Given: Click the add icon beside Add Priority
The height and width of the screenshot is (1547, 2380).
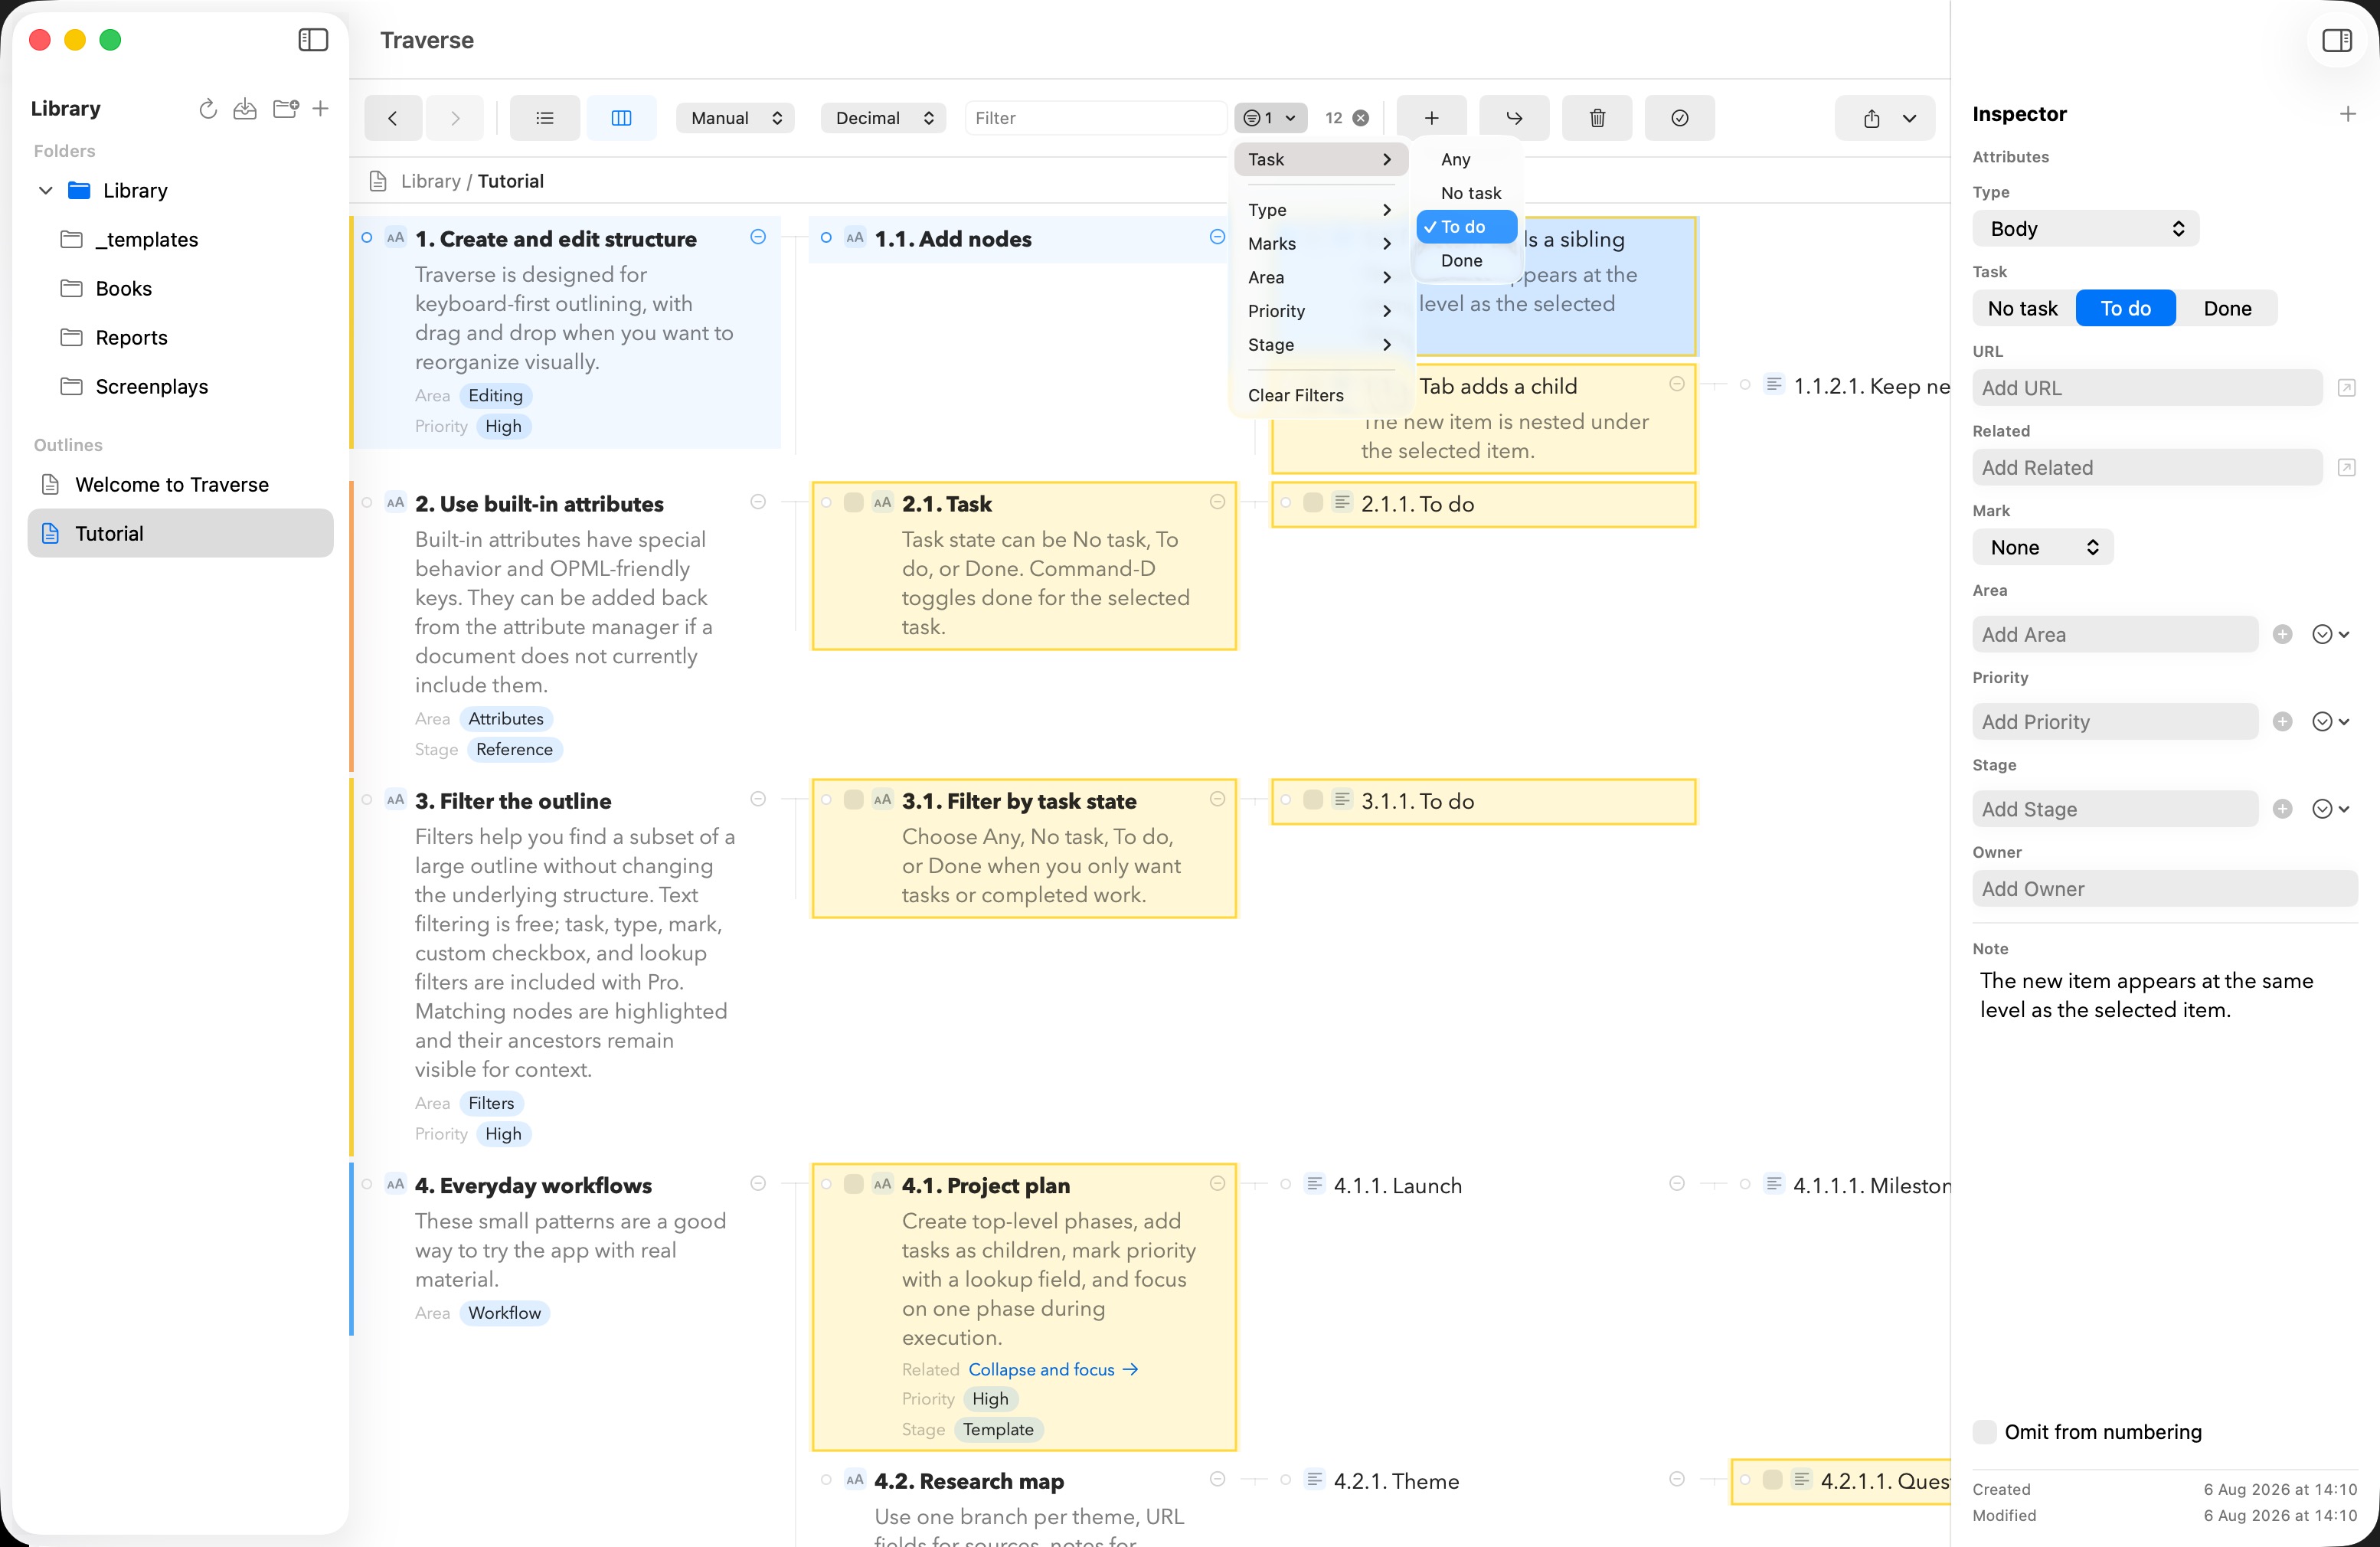Looking at the screenshot, I should (x=2282, y=722).
